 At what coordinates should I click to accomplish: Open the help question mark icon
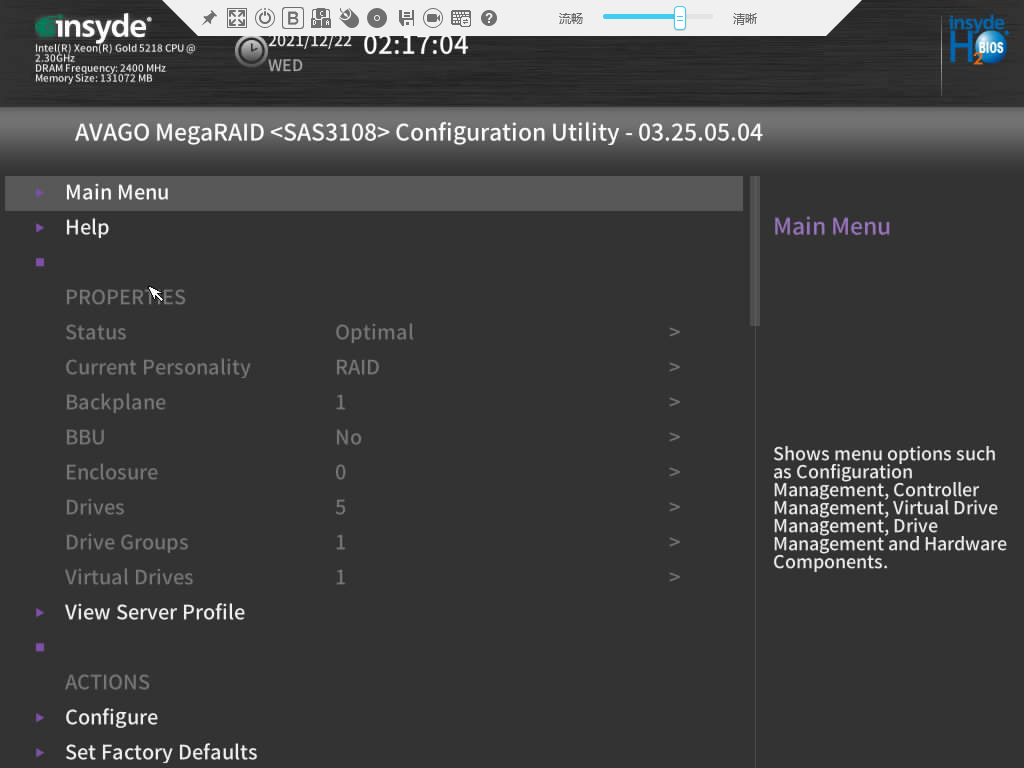click(x=489, y=18)
